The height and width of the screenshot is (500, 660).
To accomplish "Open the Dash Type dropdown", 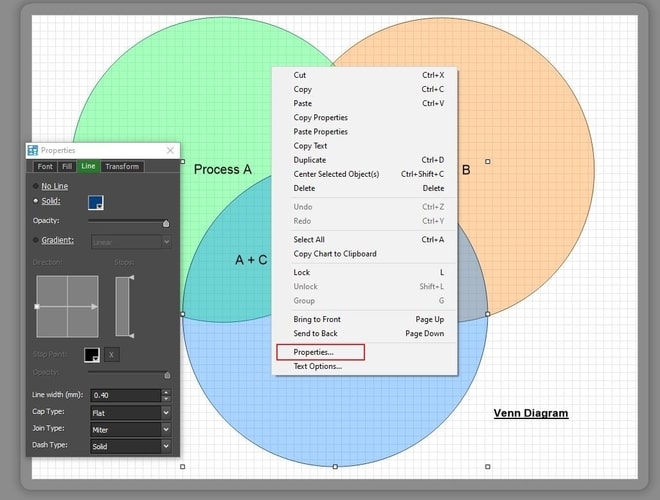I will (131, 446).
